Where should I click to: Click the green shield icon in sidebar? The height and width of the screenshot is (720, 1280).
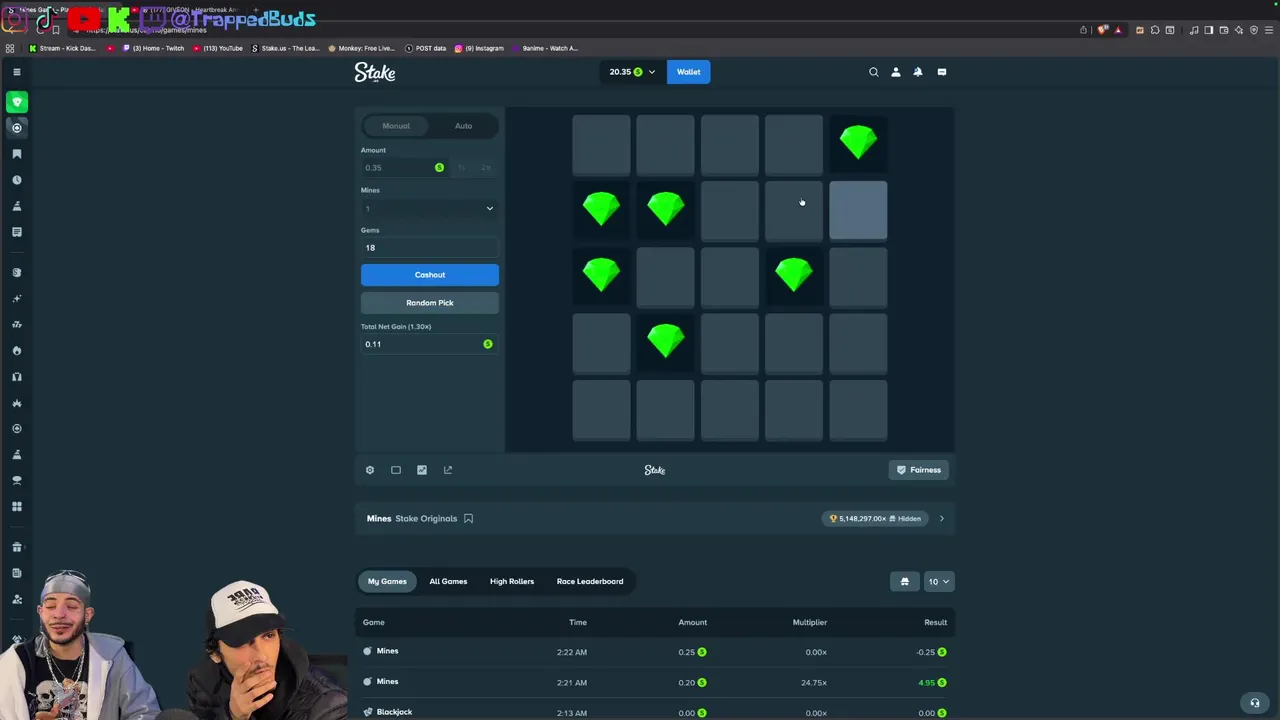tap(16, 102)
